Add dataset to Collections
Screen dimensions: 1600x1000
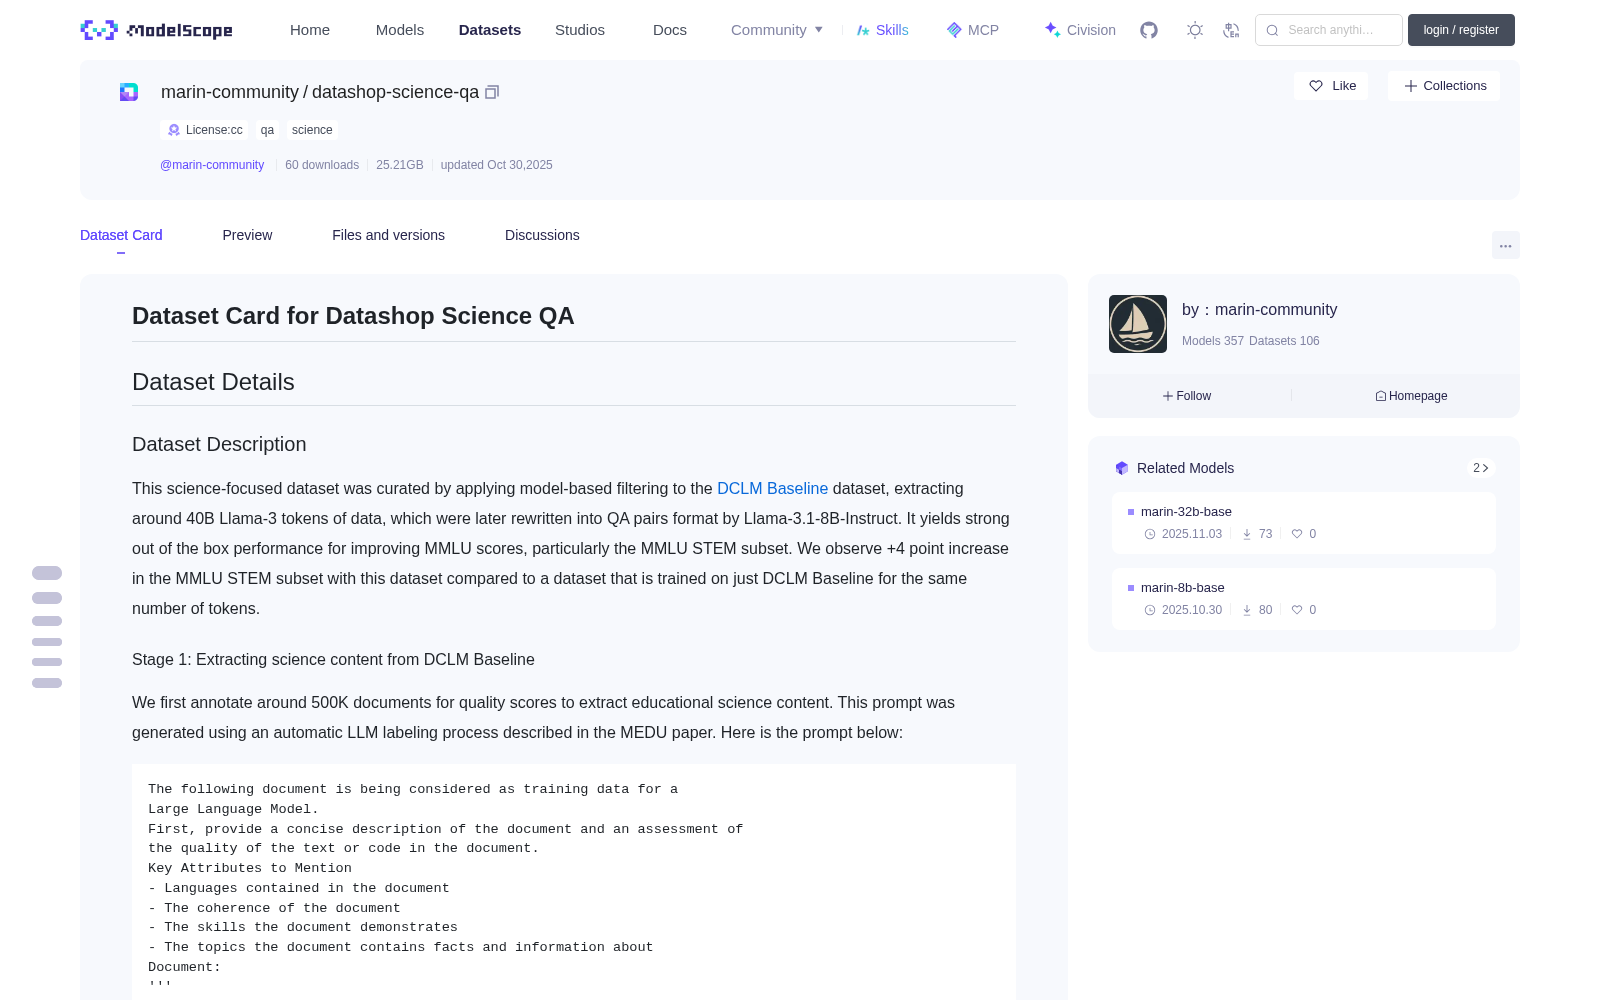click(x=1444, y=86)
